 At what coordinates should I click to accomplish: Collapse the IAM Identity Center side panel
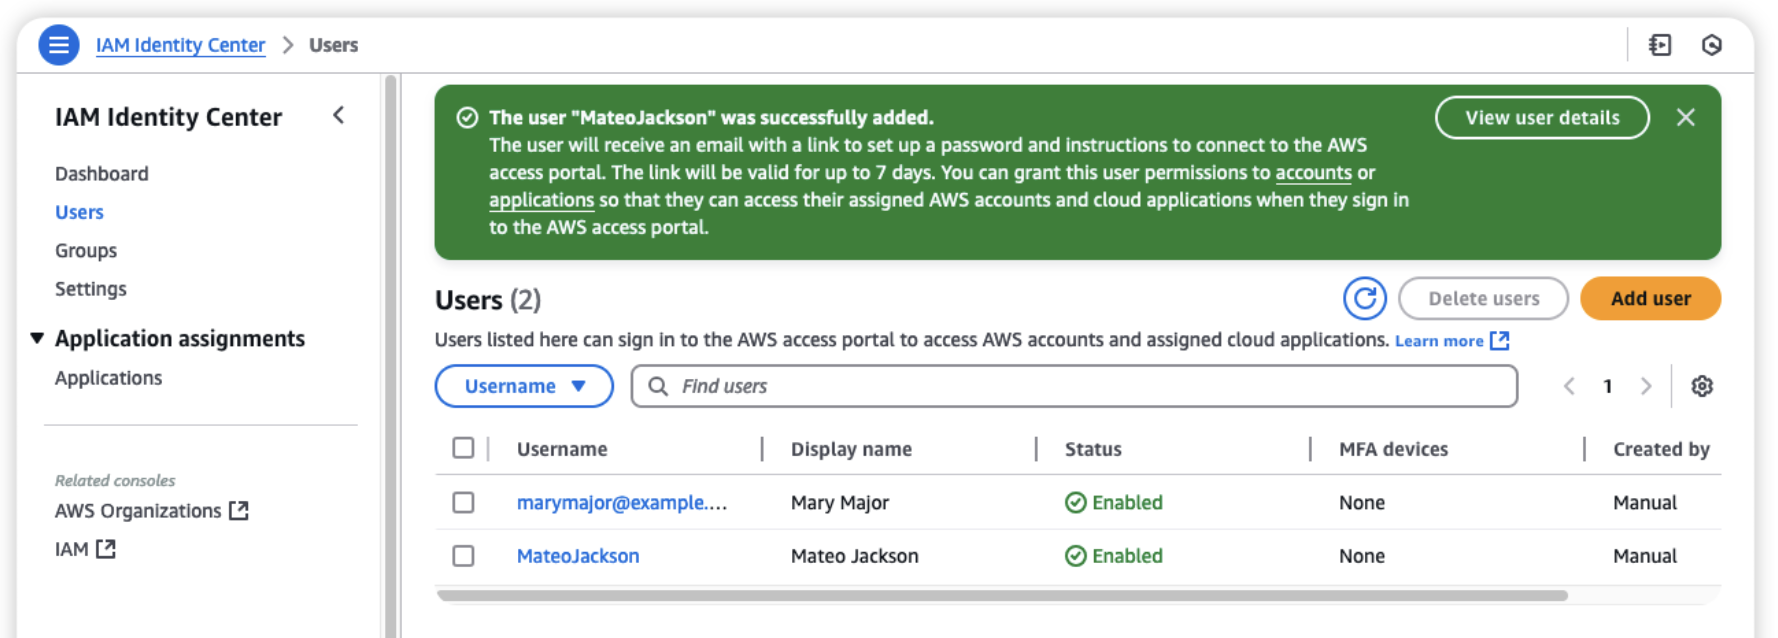click(339, 116)
